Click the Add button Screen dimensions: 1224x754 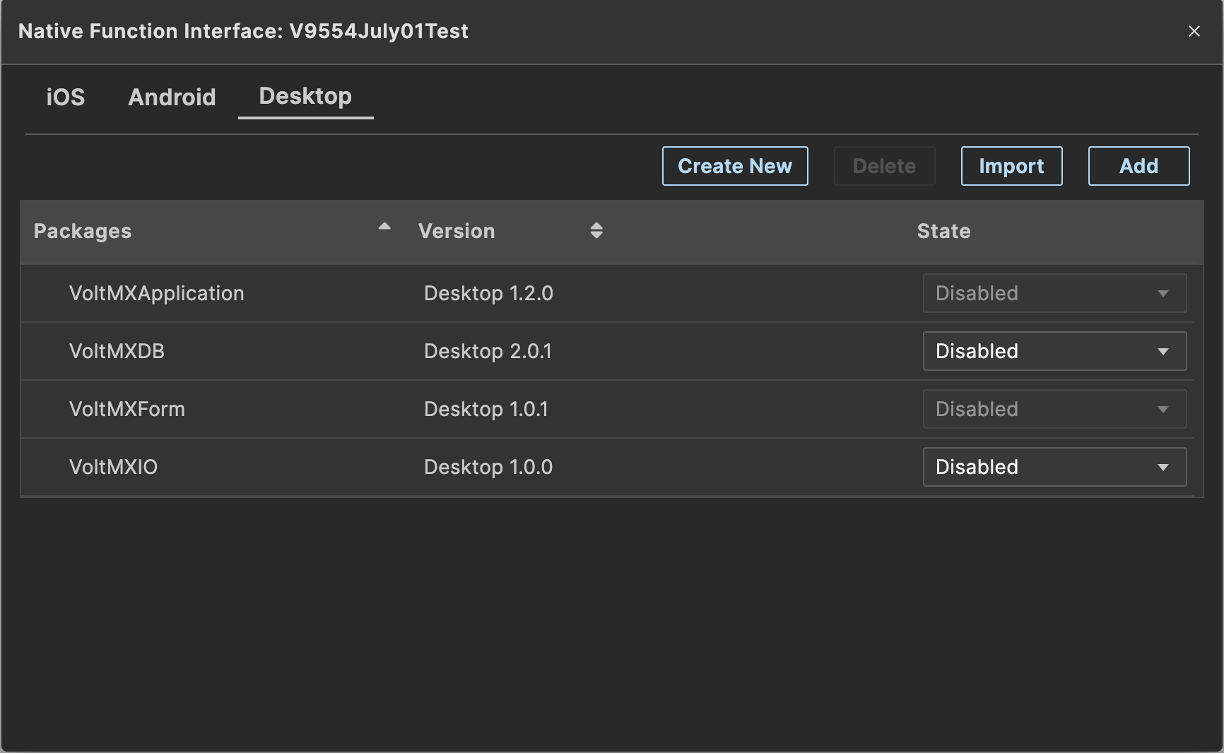(1139, 166)
